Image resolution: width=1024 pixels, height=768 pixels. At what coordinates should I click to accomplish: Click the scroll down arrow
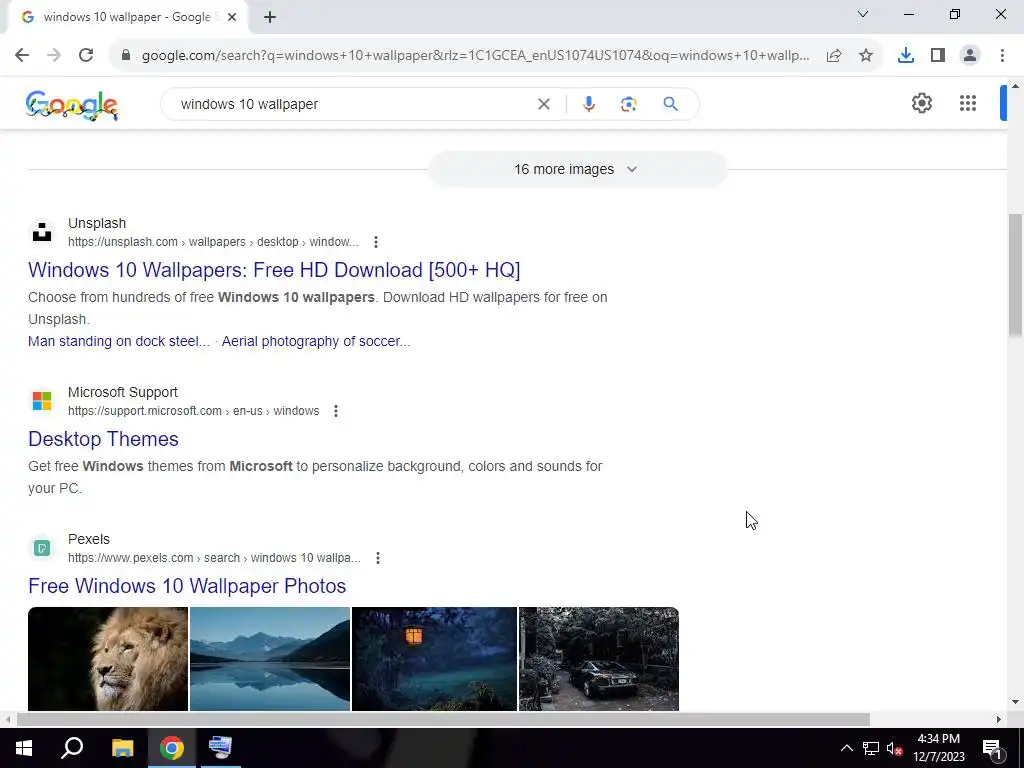(x=1016, y=702)
